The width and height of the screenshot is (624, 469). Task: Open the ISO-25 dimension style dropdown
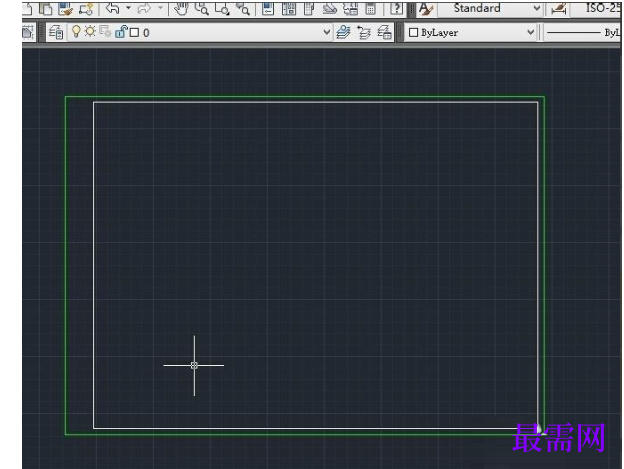click(597, 8)
